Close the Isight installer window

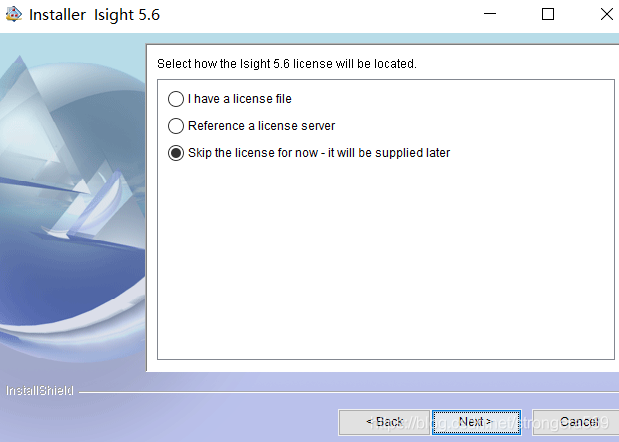pyautogui.click(x=606, y=14)
